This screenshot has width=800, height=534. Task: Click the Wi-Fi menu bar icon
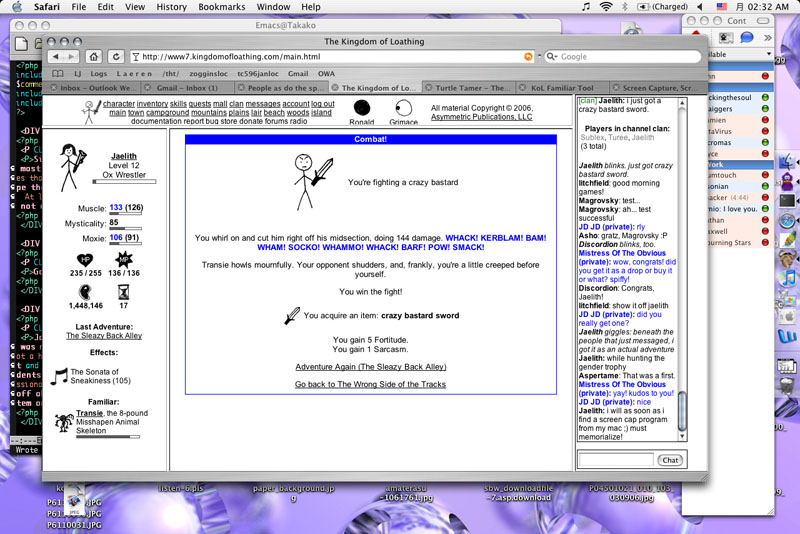click(606, 7)
